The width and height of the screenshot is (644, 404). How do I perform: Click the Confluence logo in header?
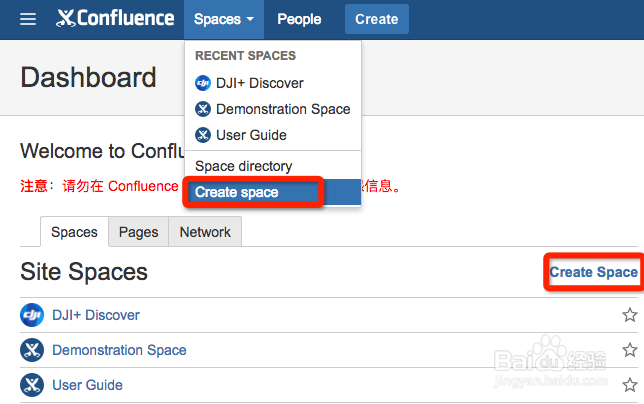pyautogui.click(x=115, y=18)
